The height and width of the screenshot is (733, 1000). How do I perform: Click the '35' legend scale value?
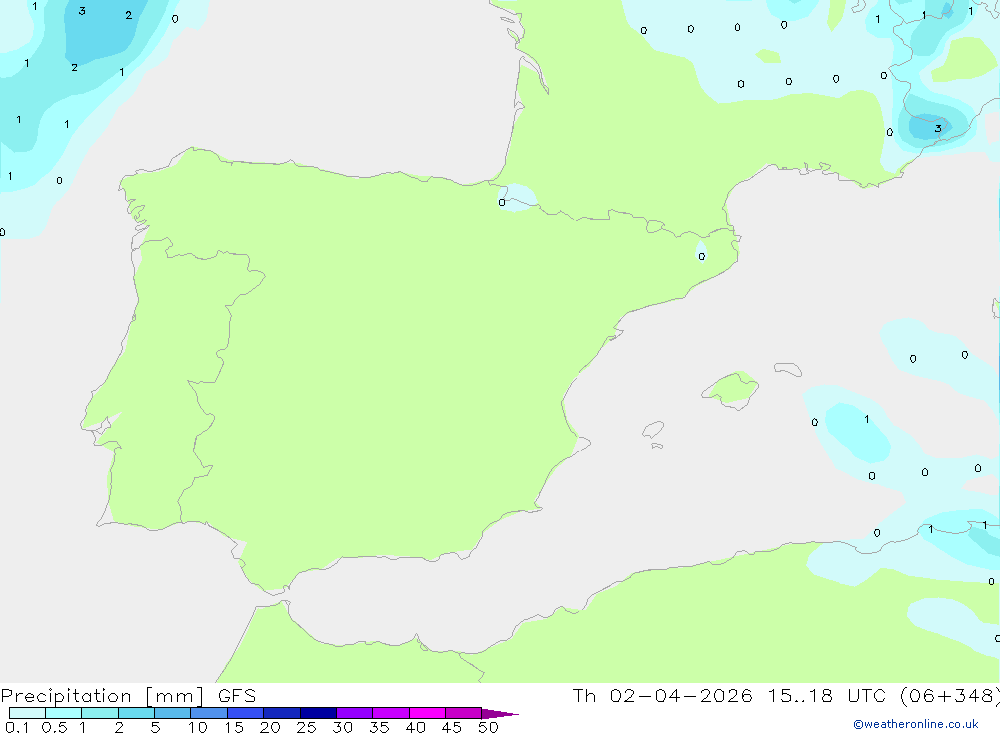(379, 727)
